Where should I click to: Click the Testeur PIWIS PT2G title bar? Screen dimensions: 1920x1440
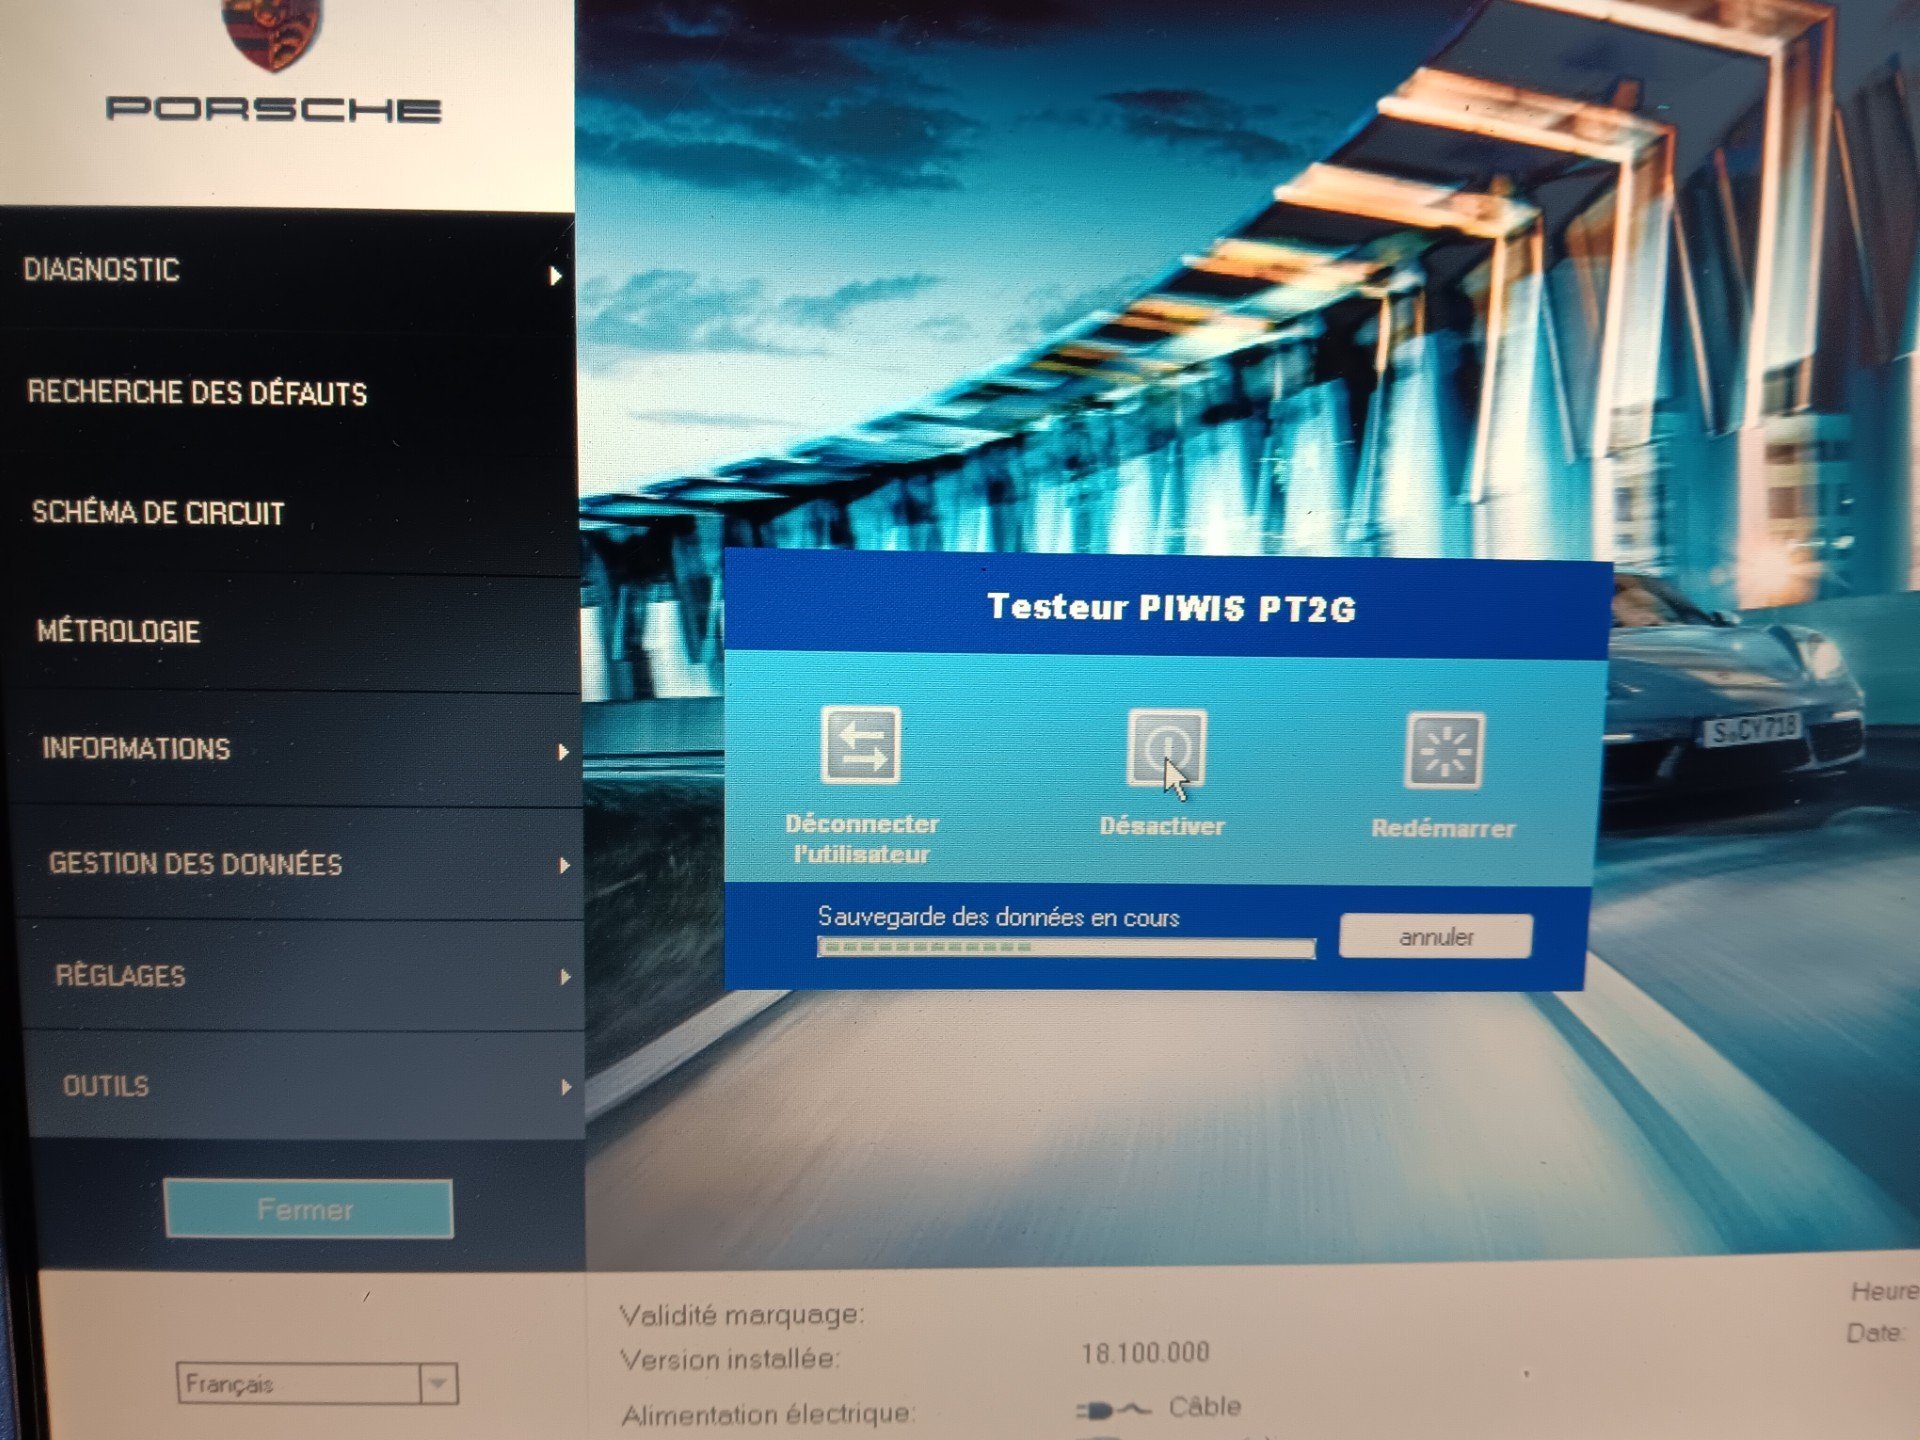[x=1170, y=608]
